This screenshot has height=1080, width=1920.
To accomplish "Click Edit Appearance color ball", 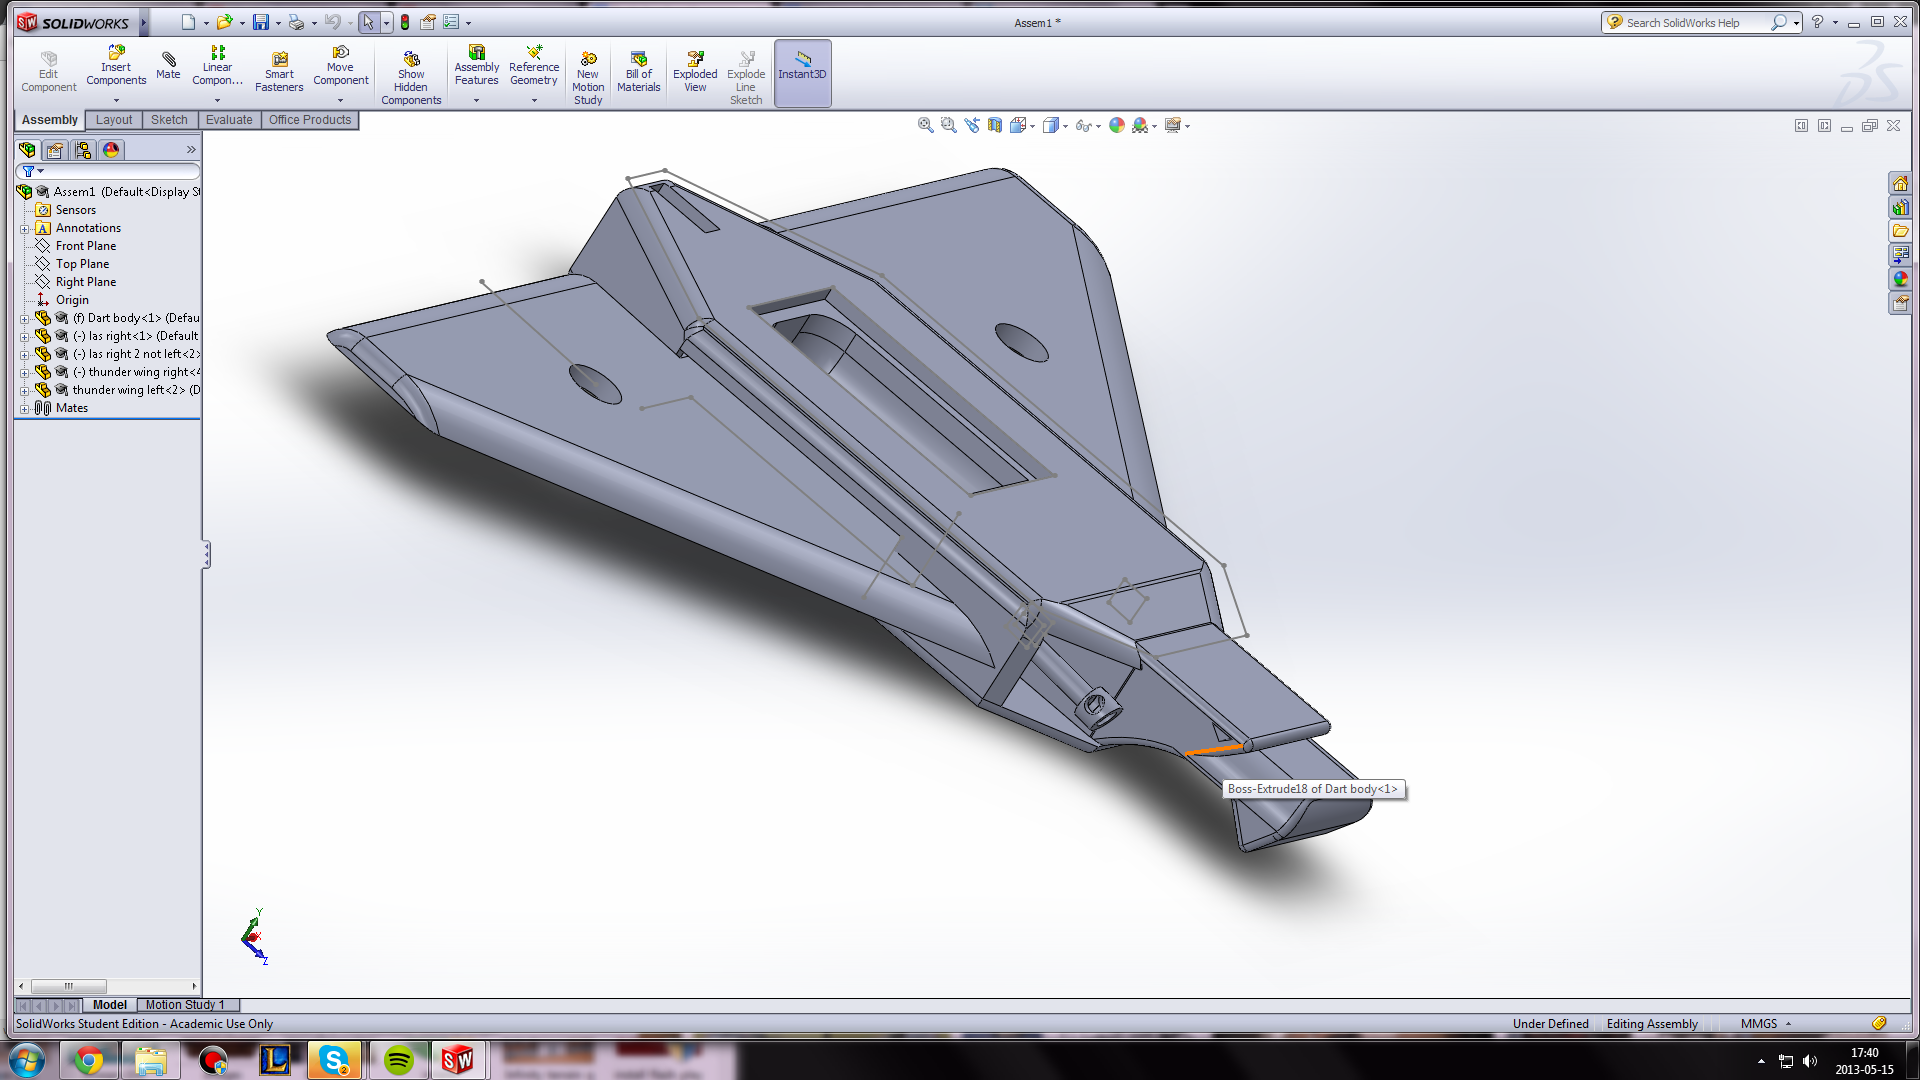I will pos(1117,125).
